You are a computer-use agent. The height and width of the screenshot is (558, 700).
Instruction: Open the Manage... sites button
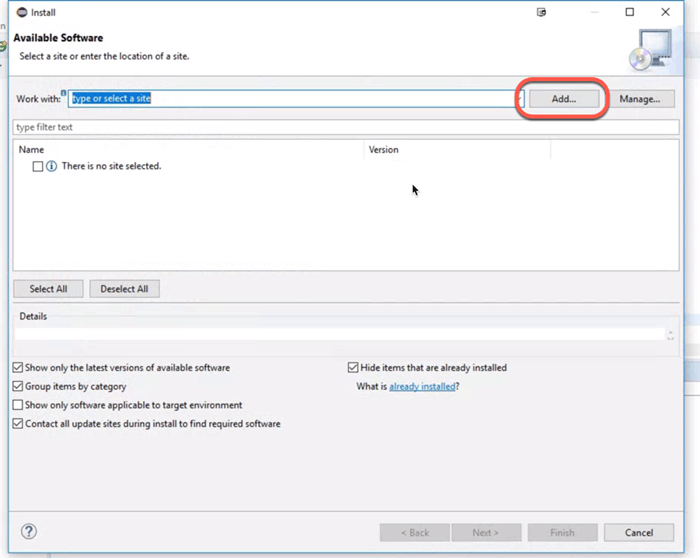coord(639,99)
